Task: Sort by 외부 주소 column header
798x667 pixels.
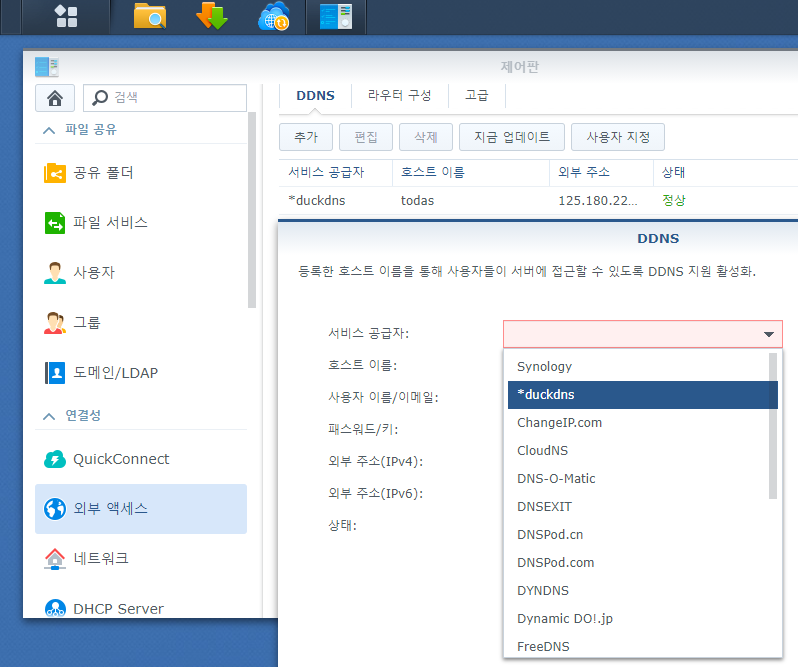Action: (x=602, y=172)
